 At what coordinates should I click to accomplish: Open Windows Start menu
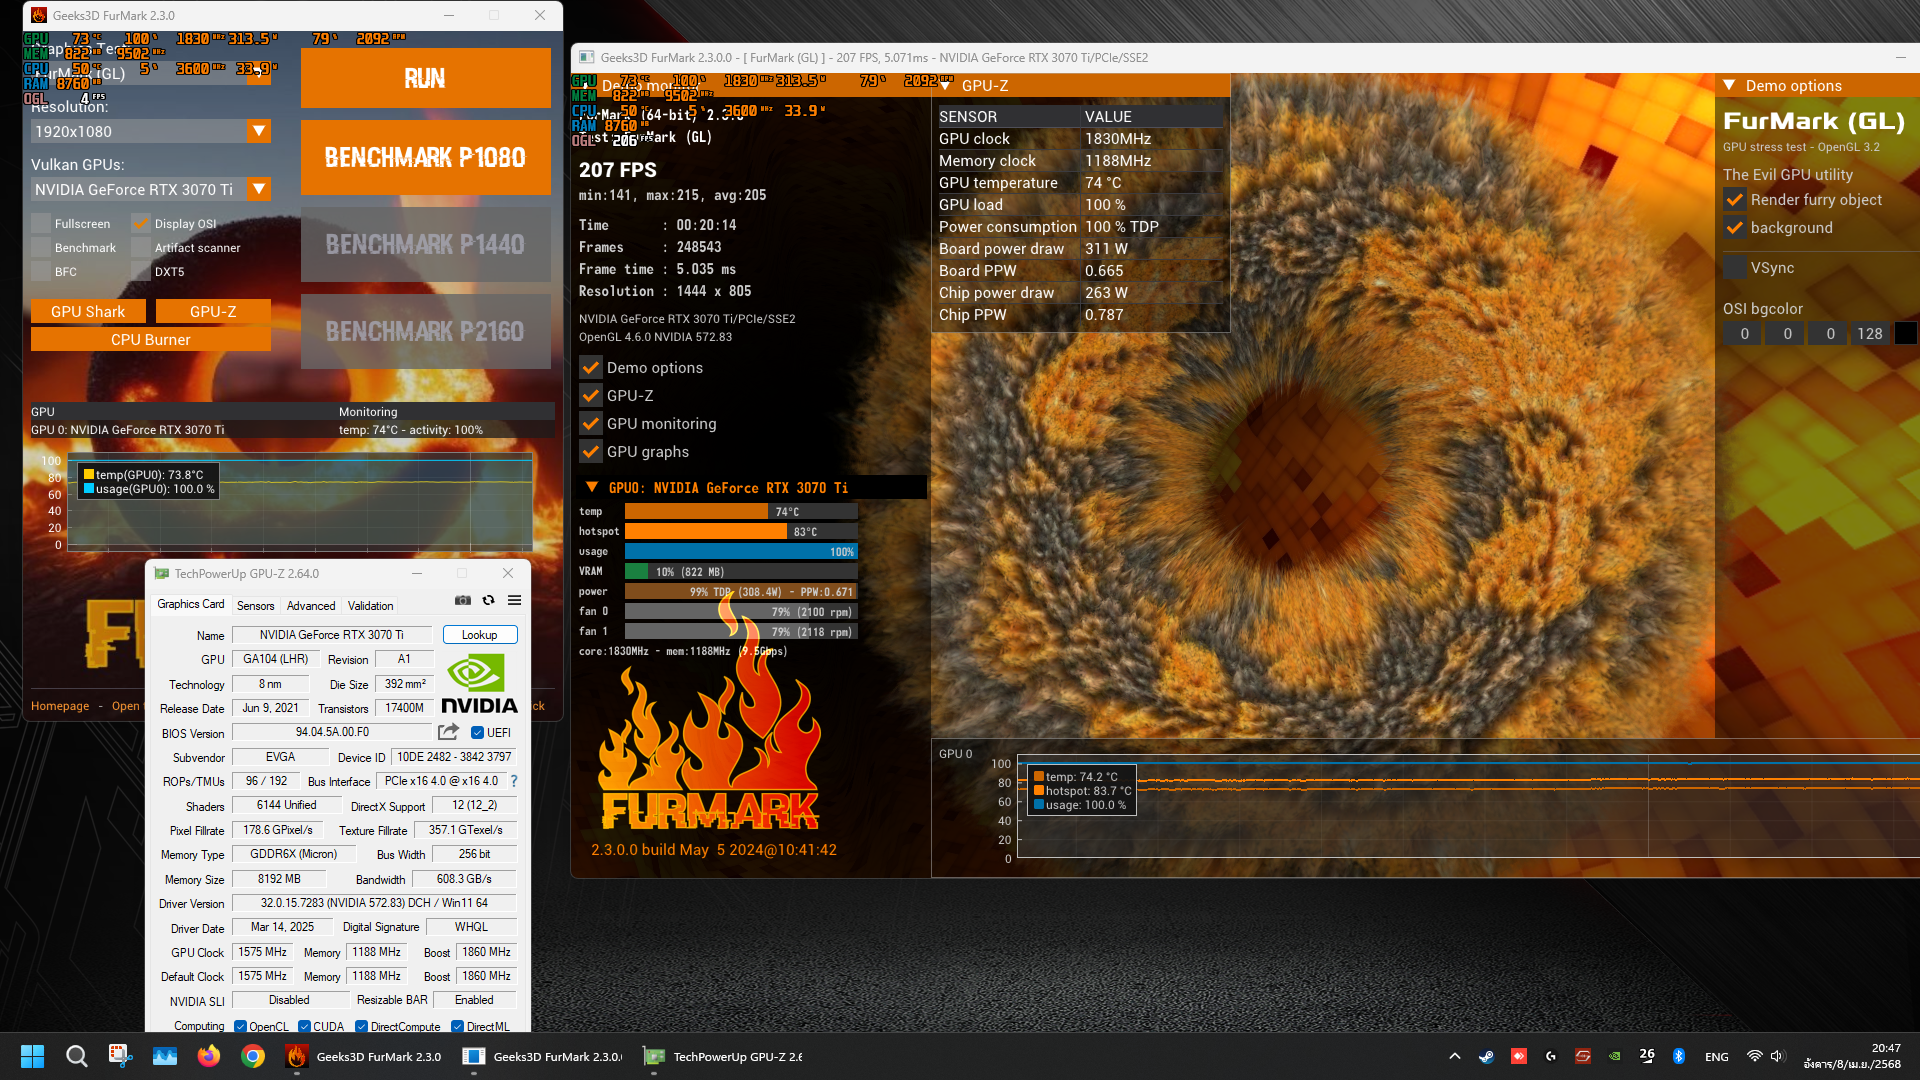pos(32,1056)
